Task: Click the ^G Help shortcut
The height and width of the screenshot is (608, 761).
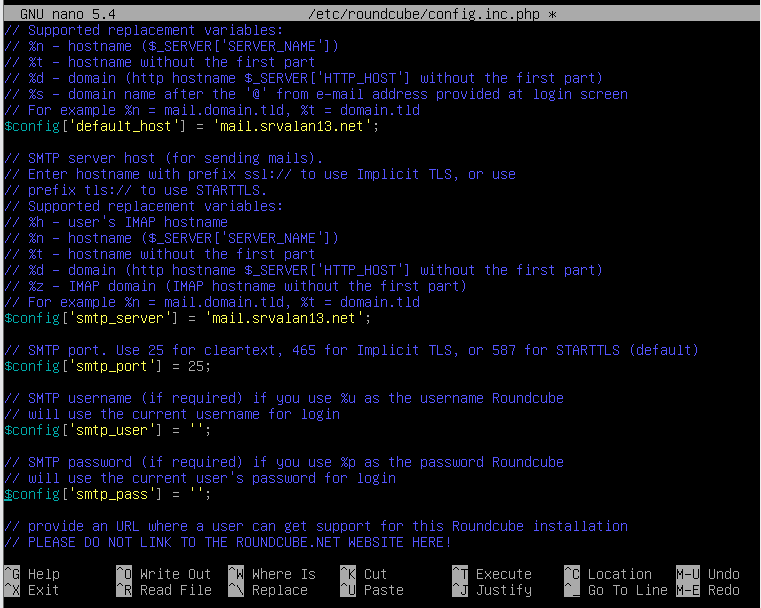Action: [32, 574]
